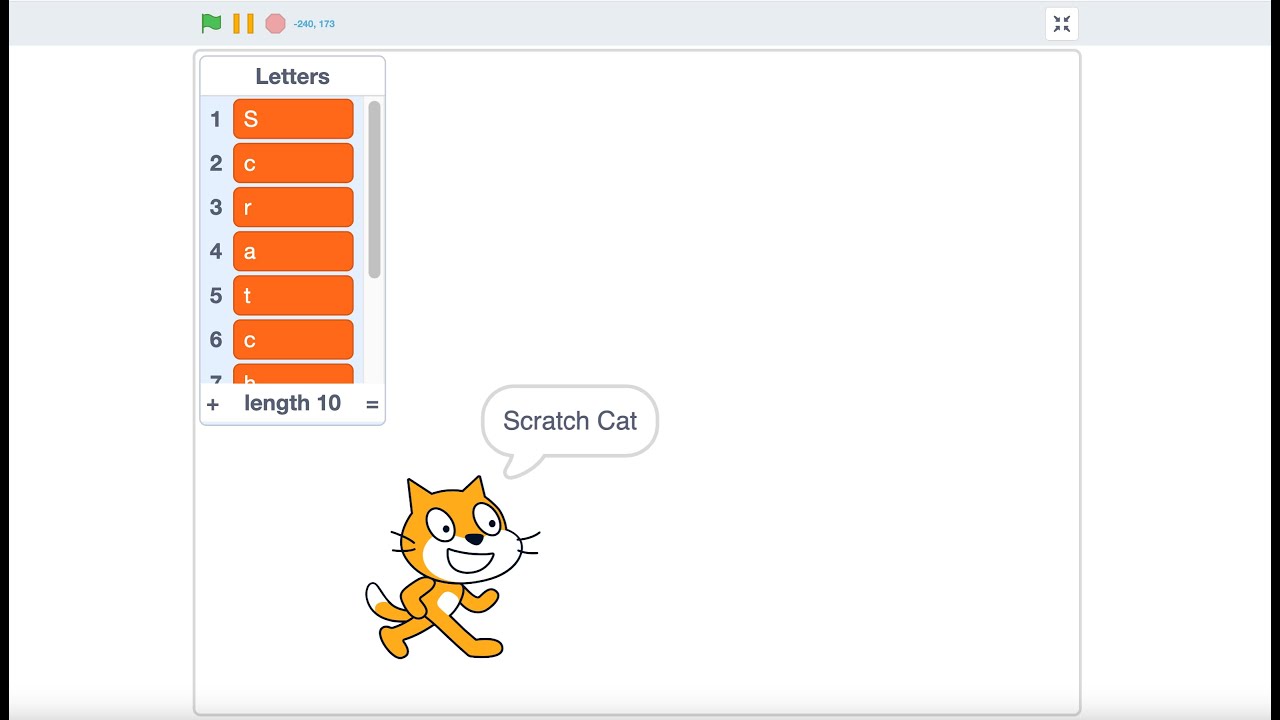Select list item 5 containing t
The width and height of the screenshot is (1280, 720).
pos(293,295)
